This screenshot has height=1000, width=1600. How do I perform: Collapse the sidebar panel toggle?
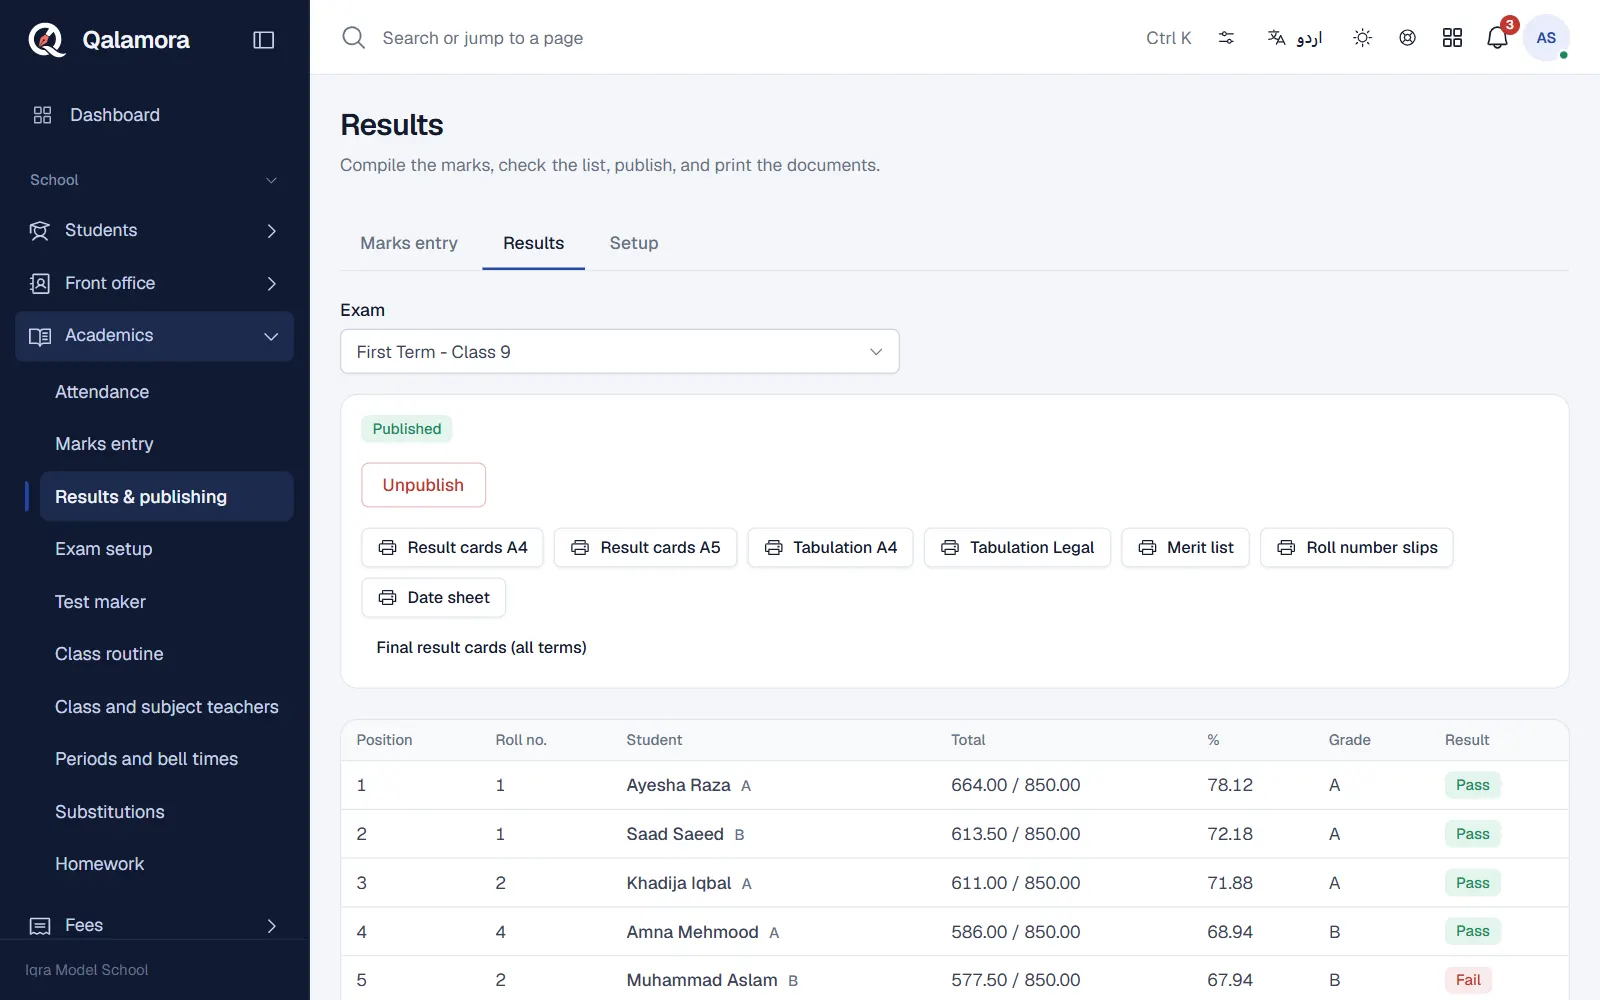[264, 40]
